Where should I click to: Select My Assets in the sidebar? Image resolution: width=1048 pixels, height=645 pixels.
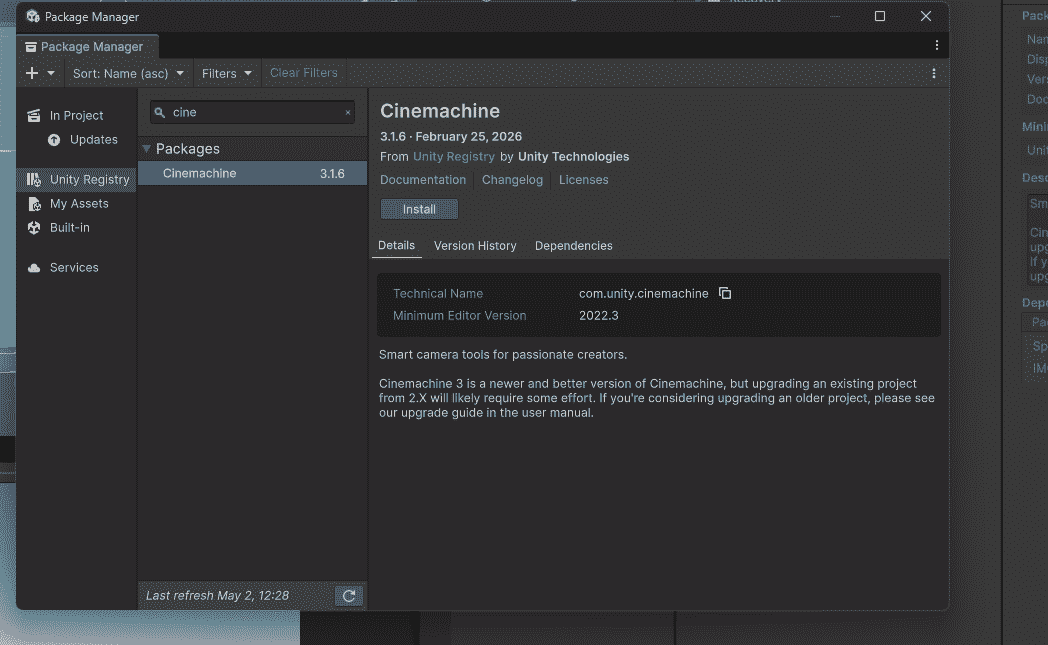tap(76, 203)
